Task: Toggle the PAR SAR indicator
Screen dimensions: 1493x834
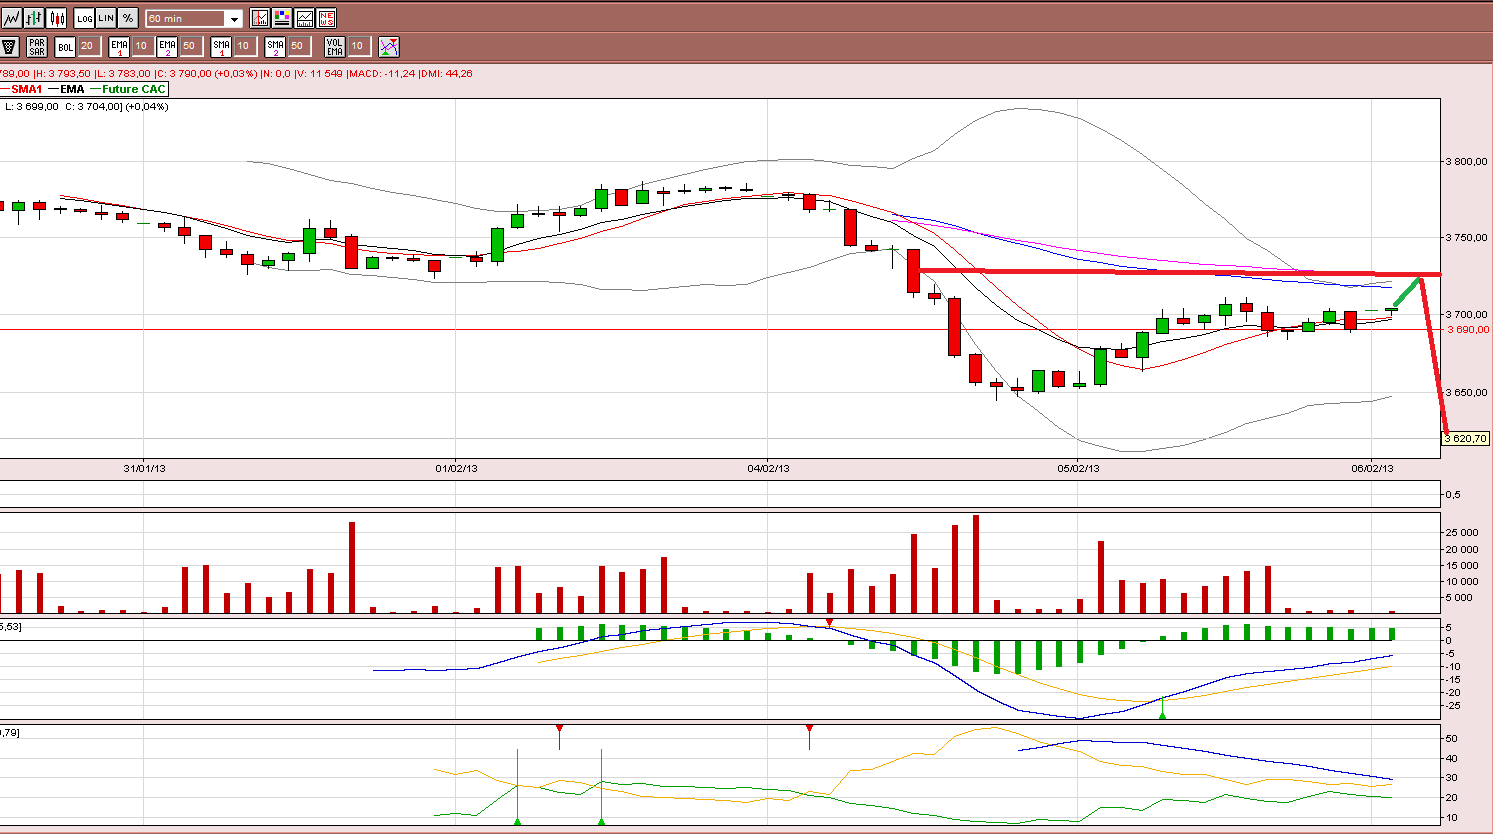Action: (37, 46)
